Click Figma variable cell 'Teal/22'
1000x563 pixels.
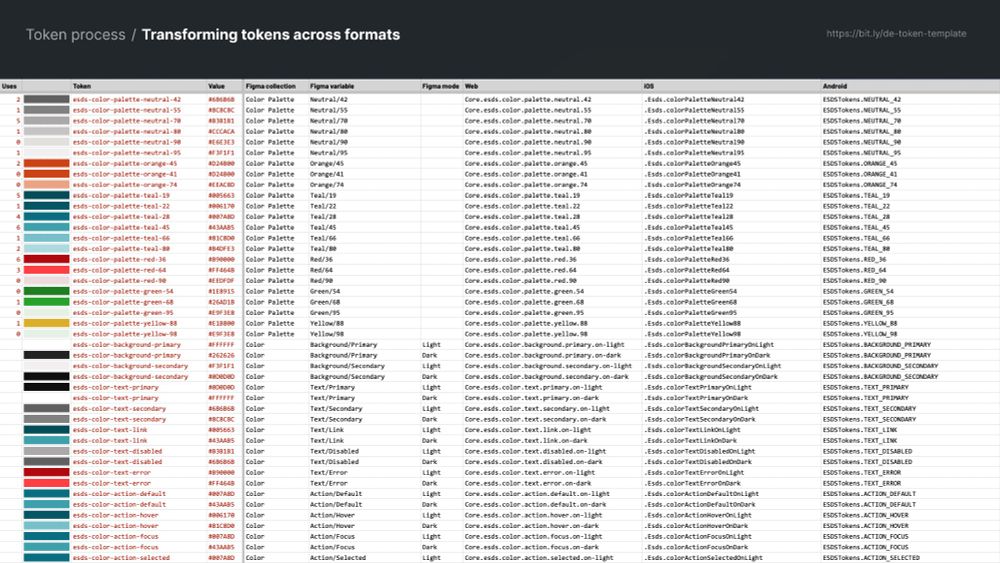323,206
